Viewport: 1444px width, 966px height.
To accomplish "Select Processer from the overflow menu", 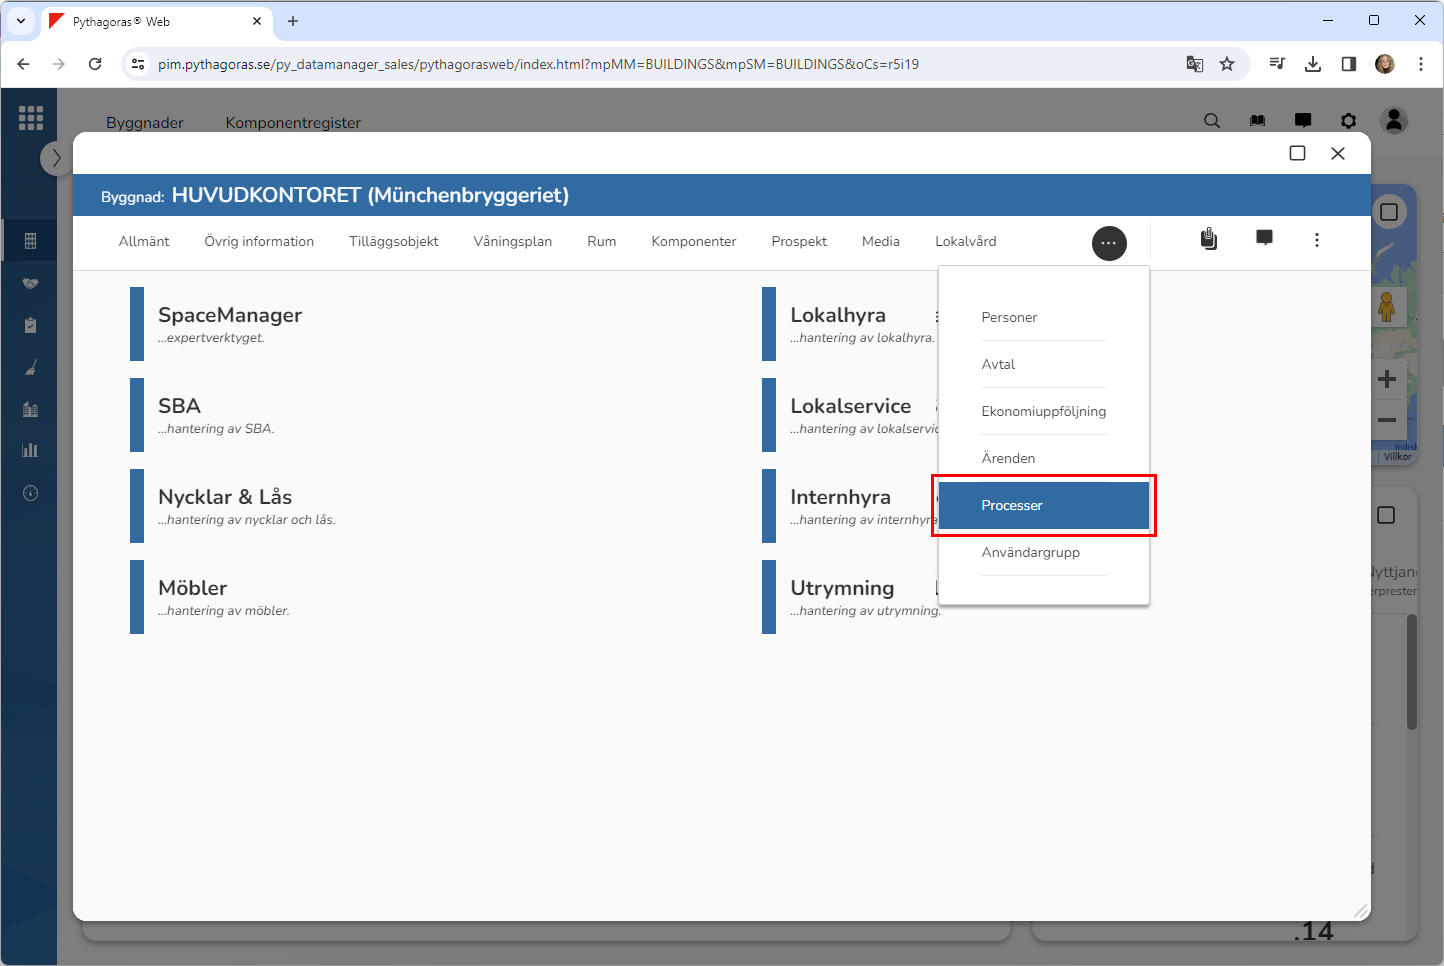I will (1043, 506).
